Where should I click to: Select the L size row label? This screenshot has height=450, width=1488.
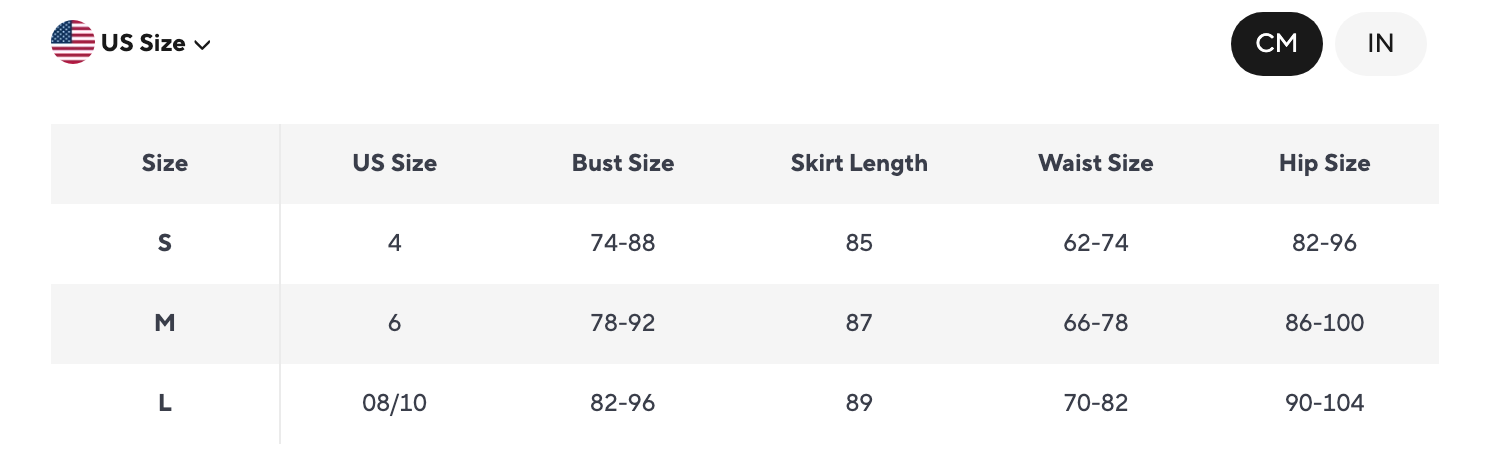point(165,403)
